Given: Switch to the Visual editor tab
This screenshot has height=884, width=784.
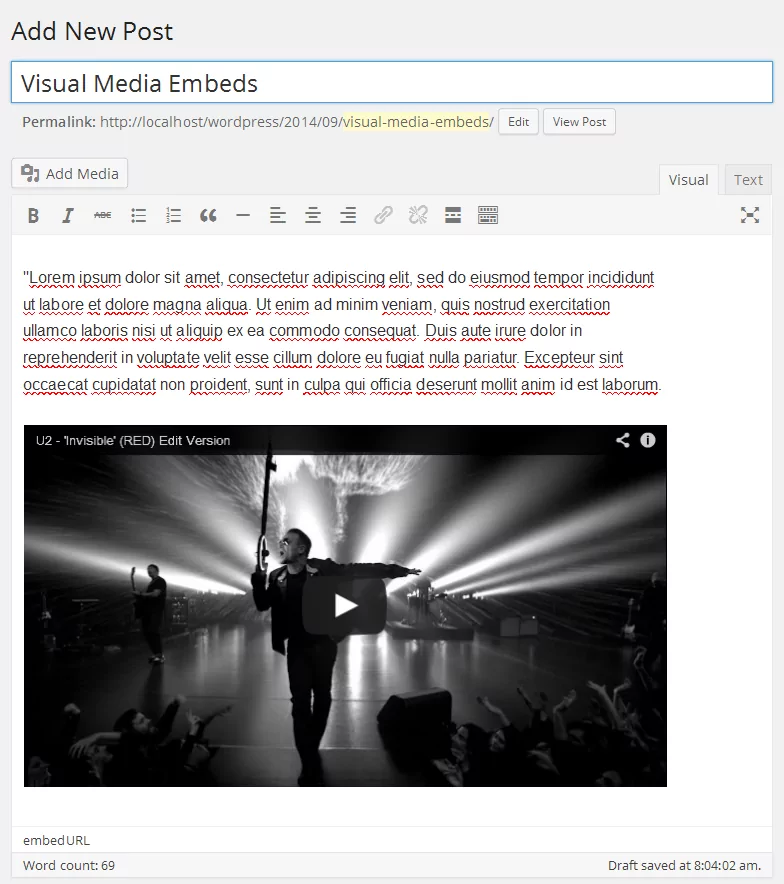Looking at the screenshot, I should coord(688,180).
